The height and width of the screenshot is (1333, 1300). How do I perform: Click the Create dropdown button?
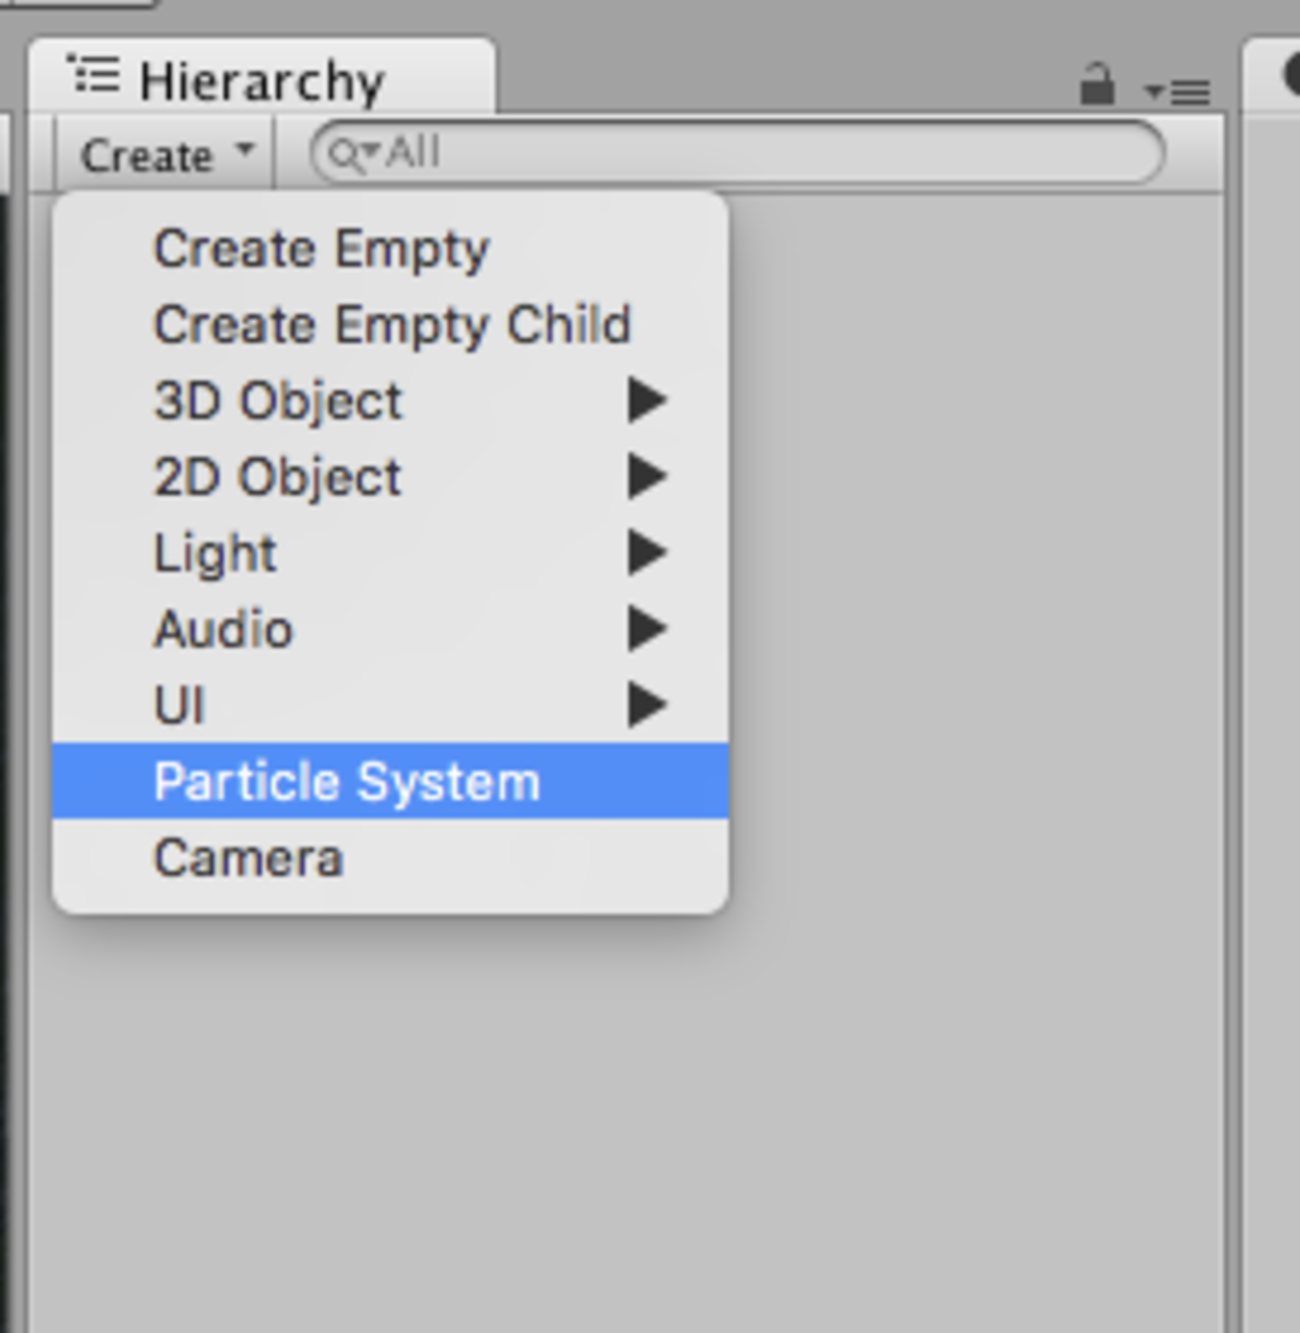tap(166, 154)
